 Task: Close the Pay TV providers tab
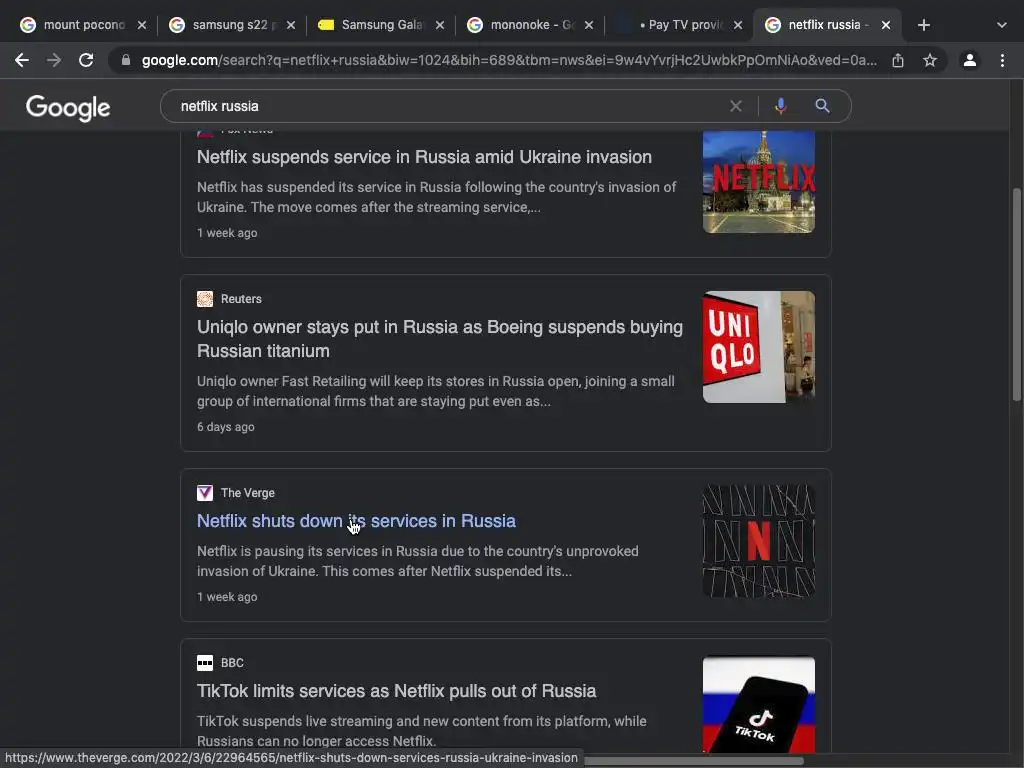click(737, 25)
